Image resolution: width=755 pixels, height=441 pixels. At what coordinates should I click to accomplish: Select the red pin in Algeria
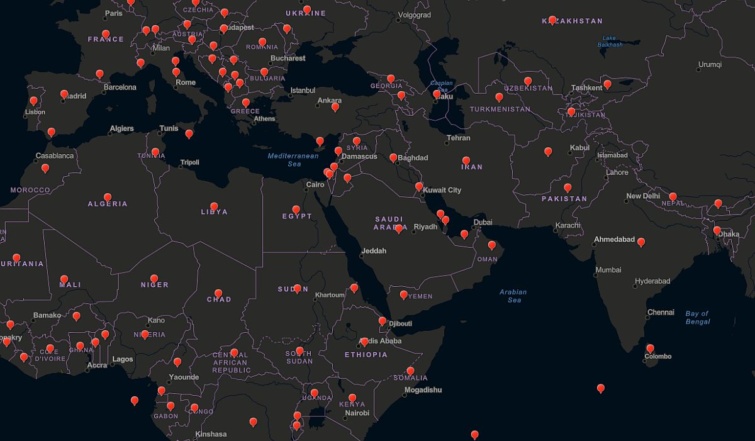click(108, 197)
